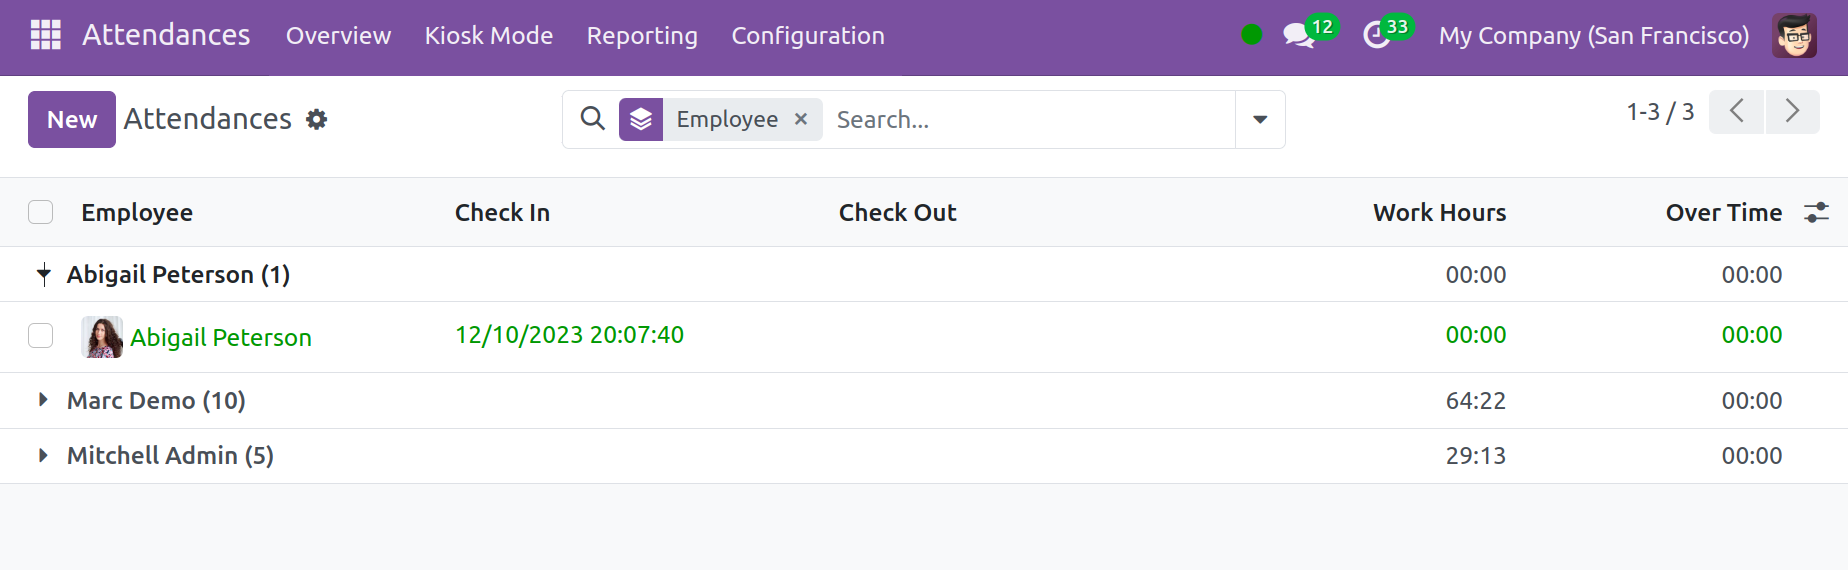Screen dimensions: 1848x570
Task: Go to the next page arrow
Action: pos(1792,111)
